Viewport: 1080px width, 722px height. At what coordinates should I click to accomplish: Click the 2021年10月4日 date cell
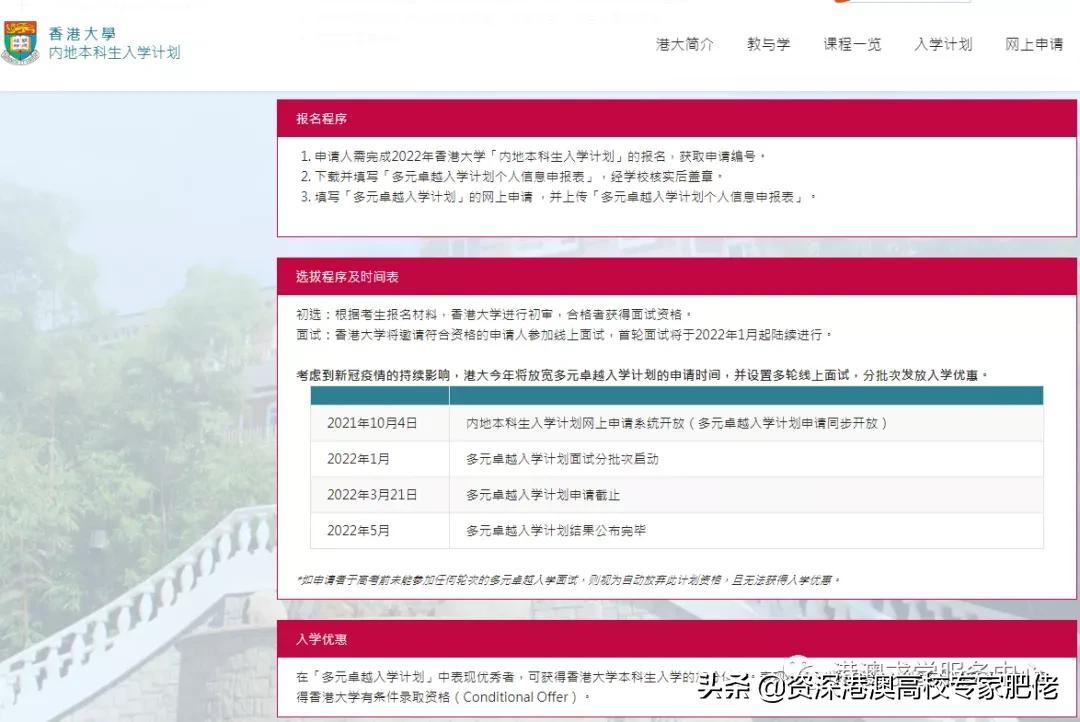click(x=380, y=423)
